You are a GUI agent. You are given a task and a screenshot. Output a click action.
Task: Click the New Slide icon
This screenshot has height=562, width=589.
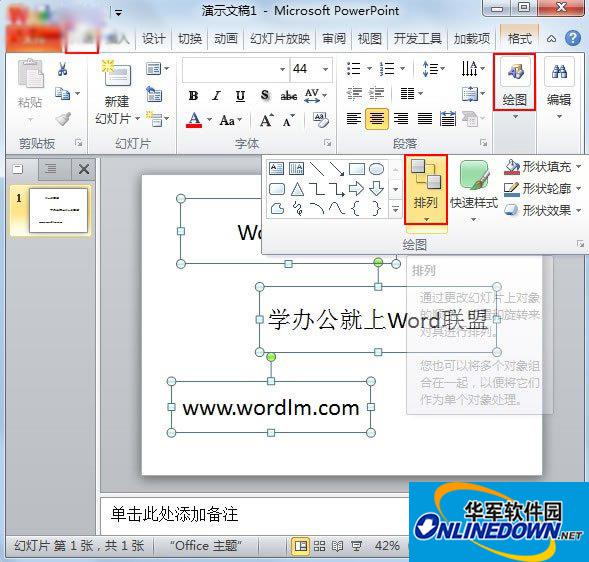(117, 72)
